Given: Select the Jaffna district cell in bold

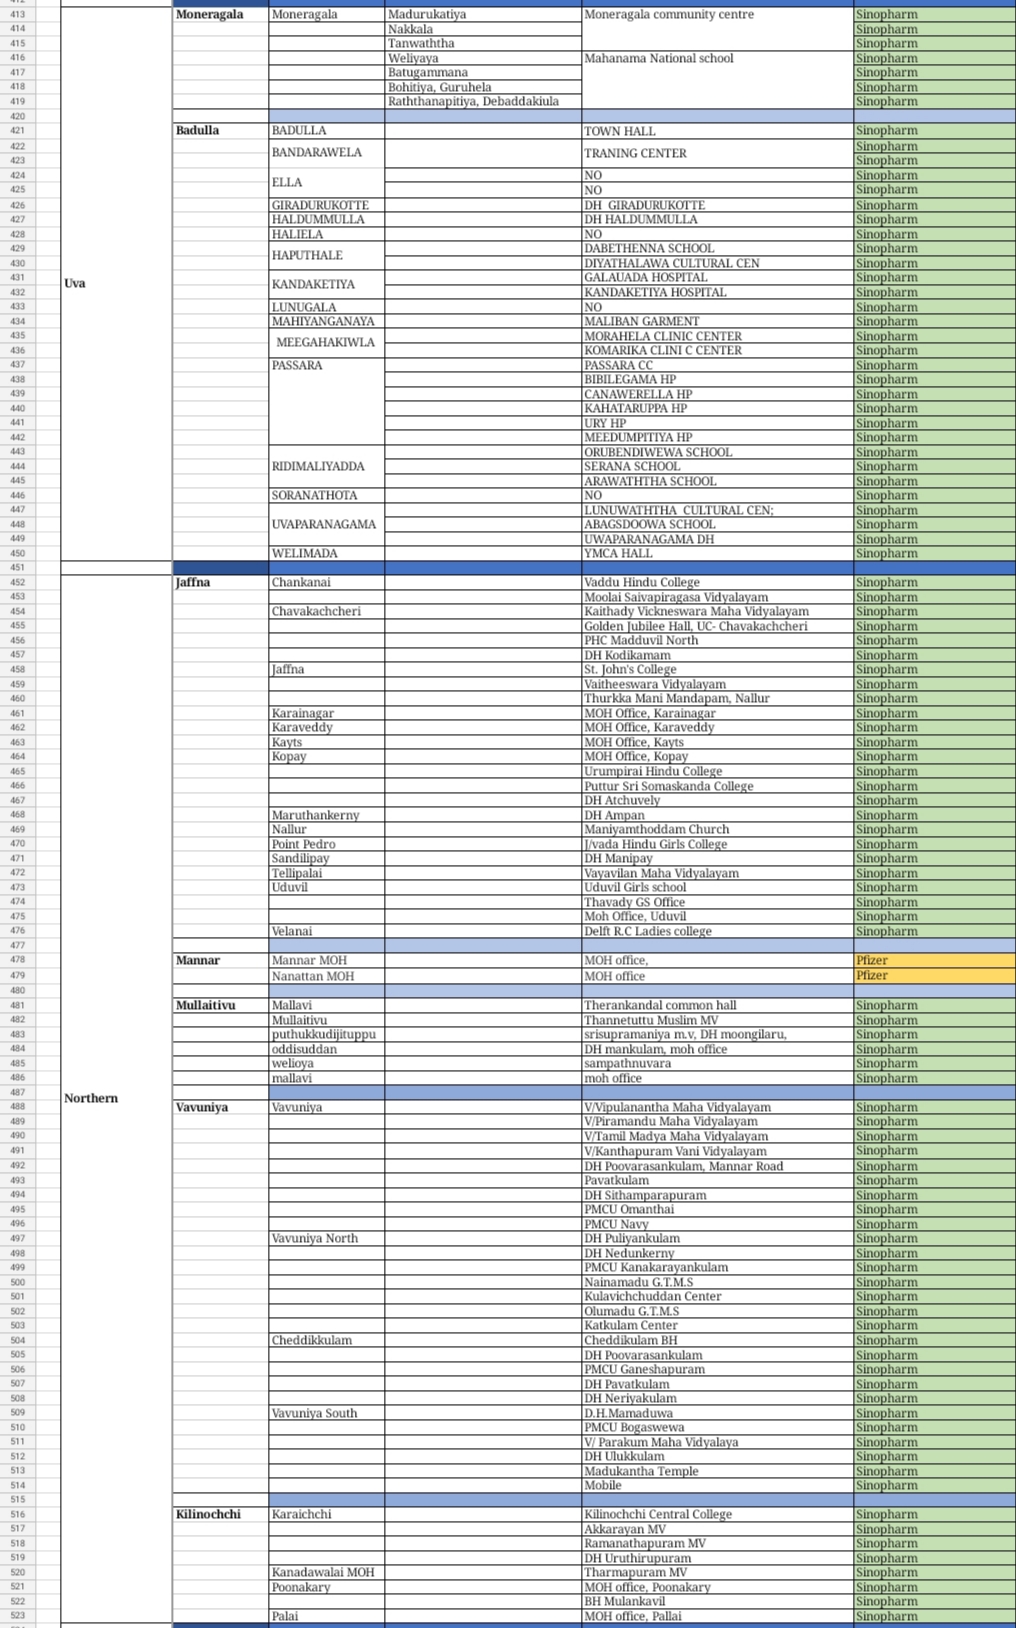Looking at the screenshot, I should 221,582.
